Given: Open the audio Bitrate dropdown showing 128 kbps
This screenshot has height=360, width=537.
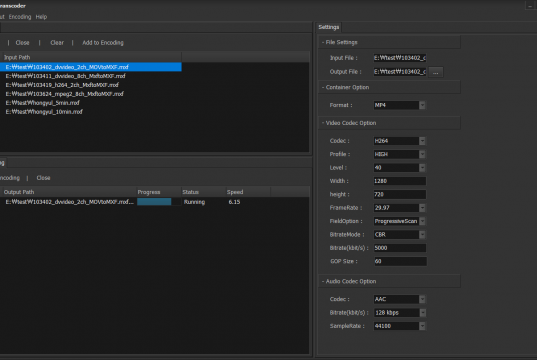Looking at the screenshot, I should (400, 312).
